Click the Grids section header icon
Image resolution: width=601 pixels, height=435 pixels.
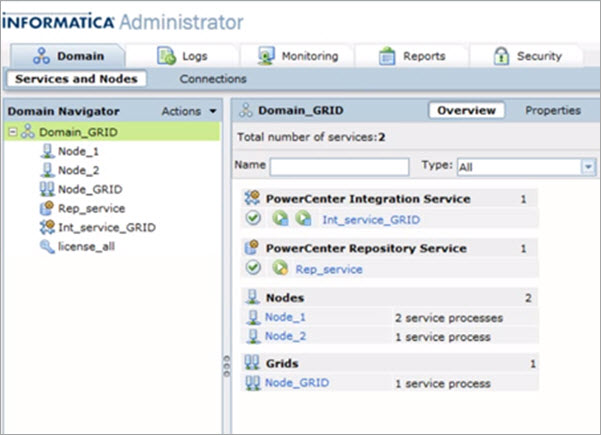click(x=252, y=363)
